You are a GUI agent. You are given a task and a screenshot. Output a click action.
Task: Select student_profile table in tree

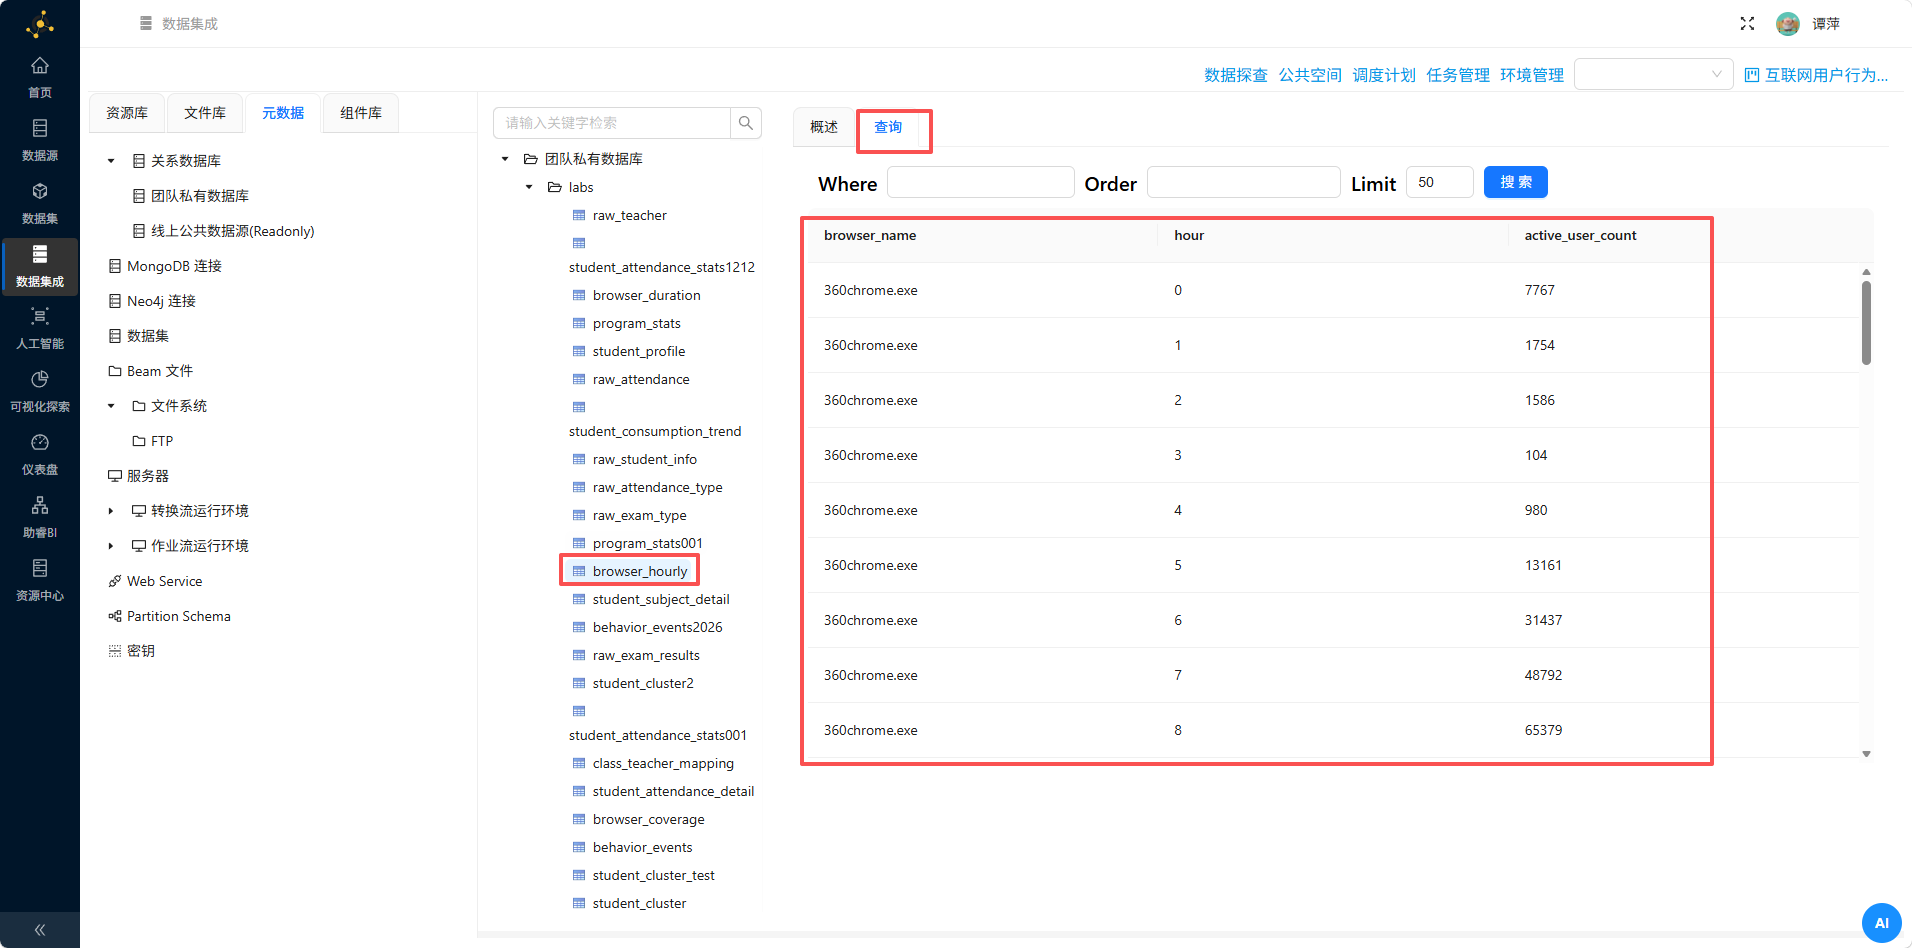639,351
